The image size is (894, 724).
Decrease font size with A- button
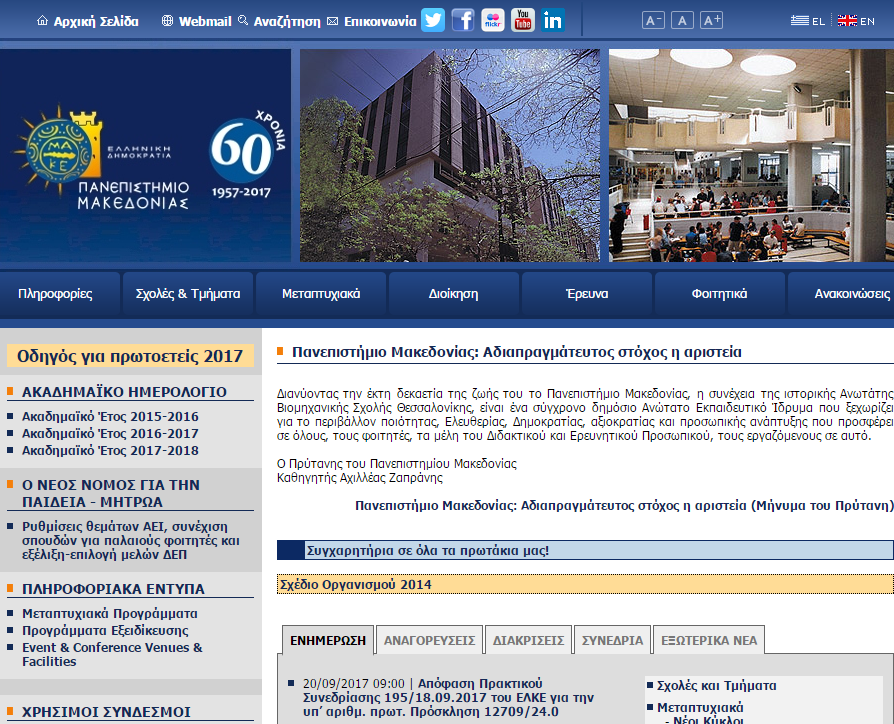653,21
